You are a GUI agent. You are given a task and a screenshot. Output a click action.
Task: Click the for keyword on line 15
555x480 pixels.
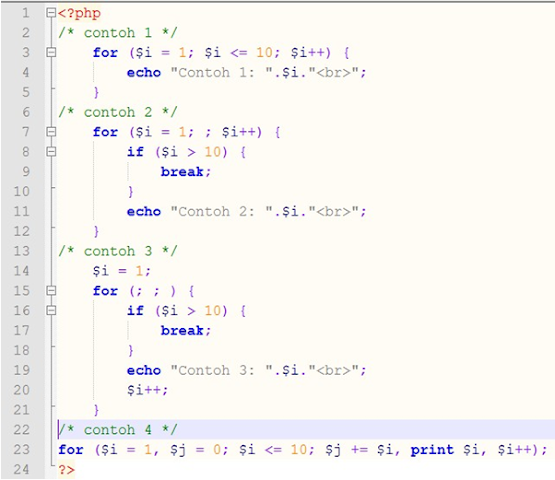tap(105, 291)
